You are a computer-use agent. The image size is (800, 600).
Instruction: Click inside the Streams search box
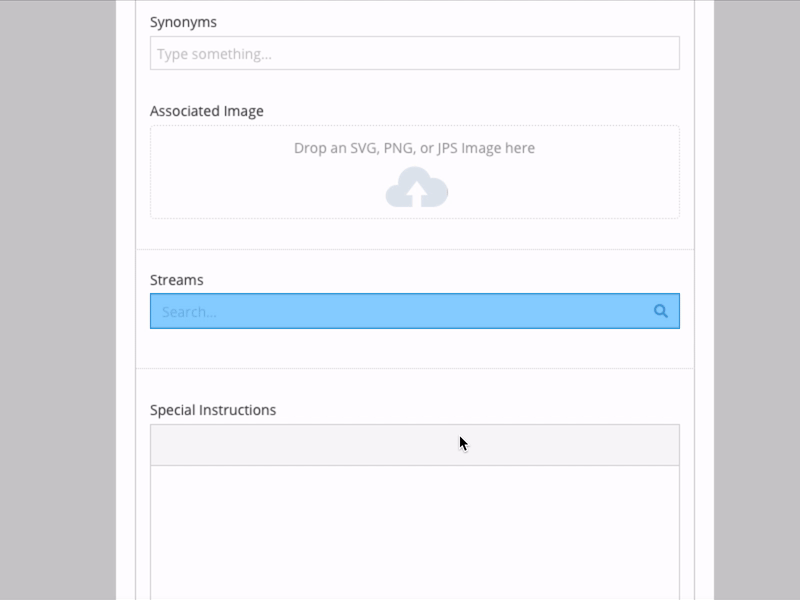pyautogui.click(x=400, y=311)
